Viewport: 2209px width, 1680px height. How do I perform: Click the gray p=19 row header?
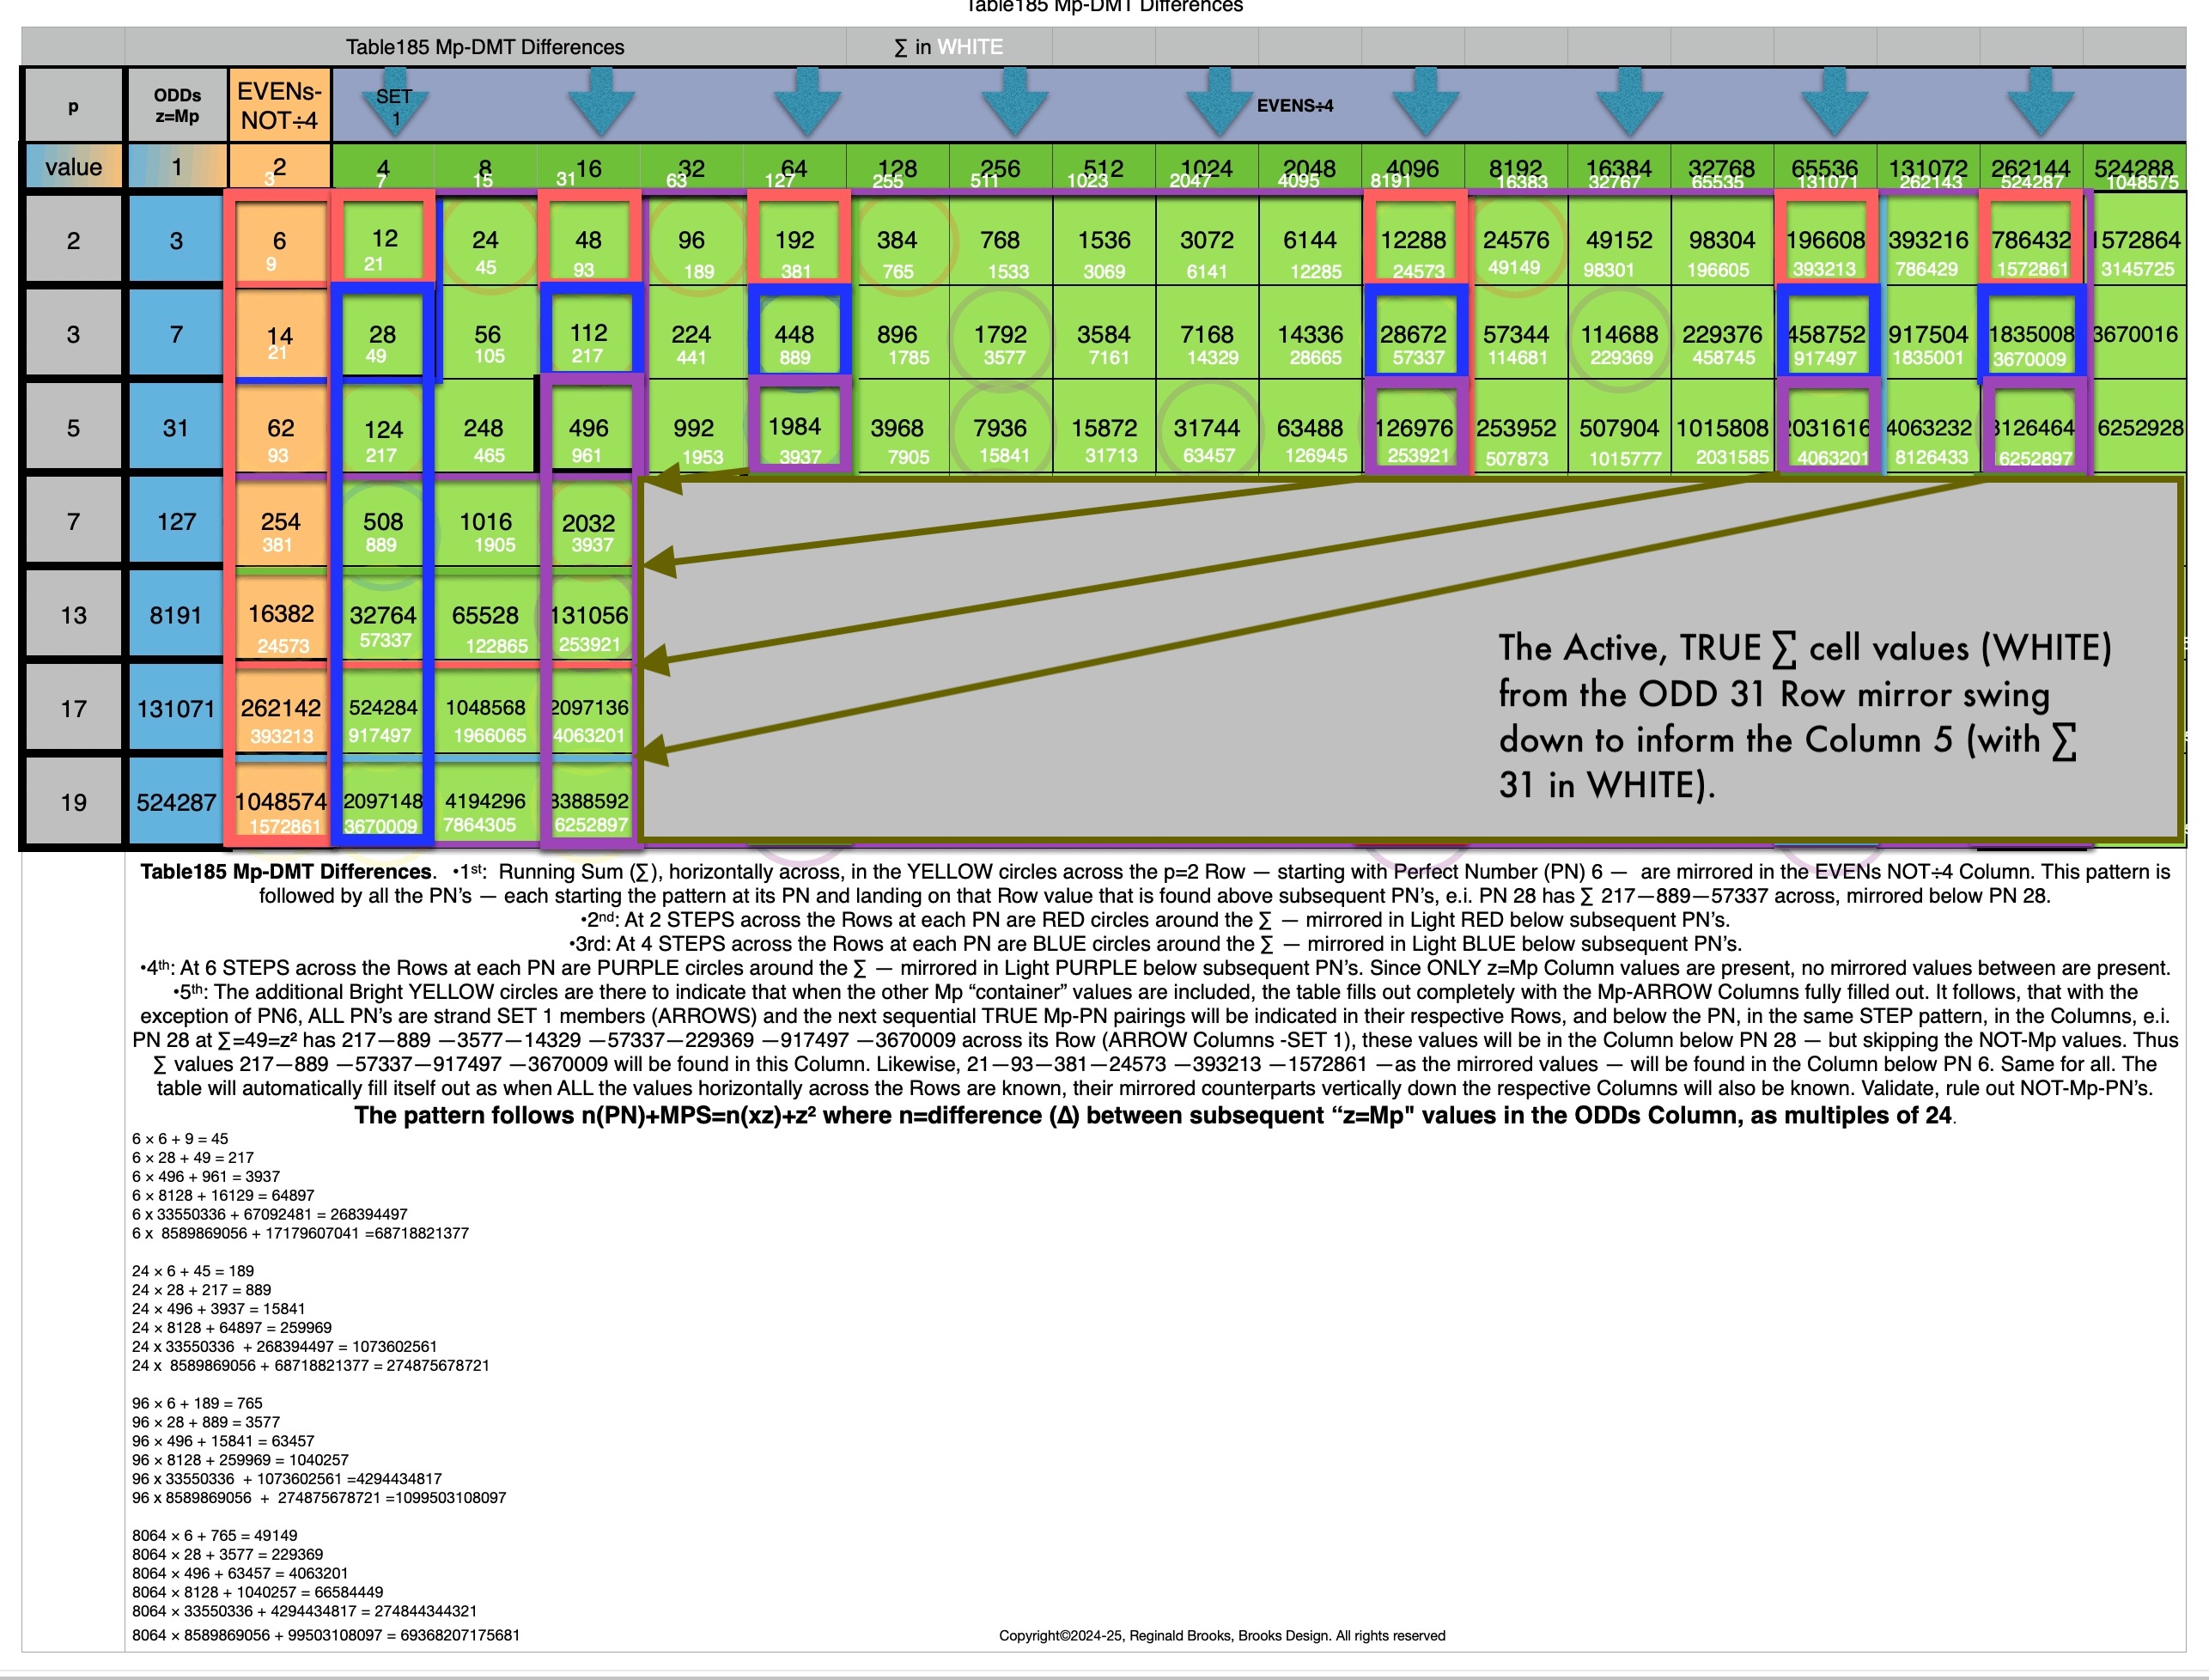click(x=74, y=802)
